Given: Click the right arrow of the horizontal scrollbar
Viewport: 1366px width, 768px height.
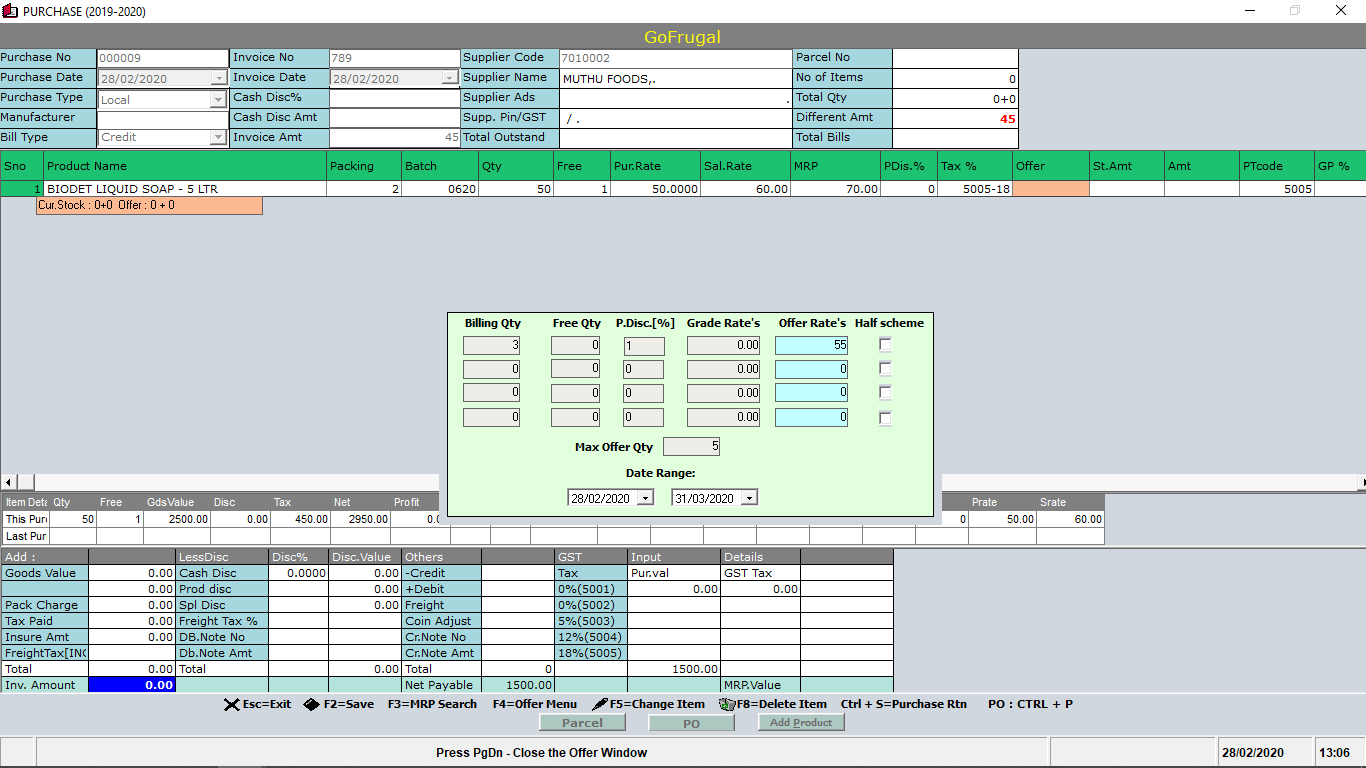Looking at the screenshot, I should pyautogui.click(x=1361, y=483).
